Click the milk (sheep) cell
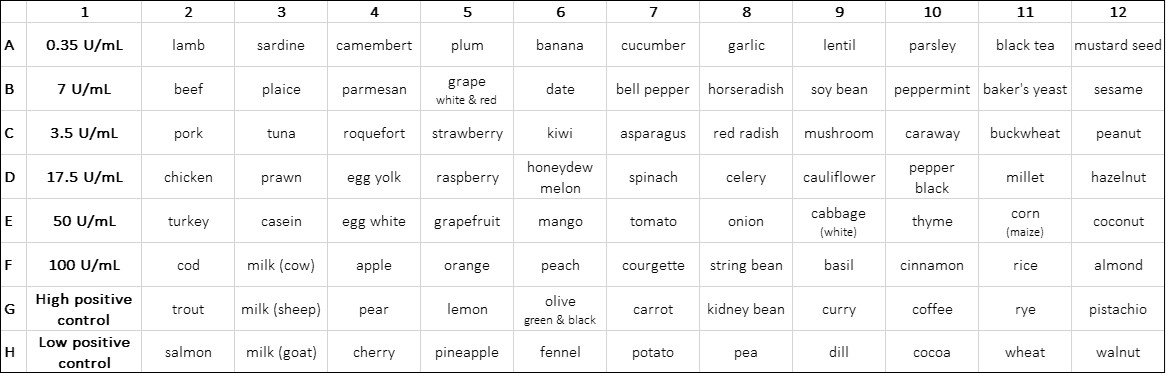 pos(280,309)
